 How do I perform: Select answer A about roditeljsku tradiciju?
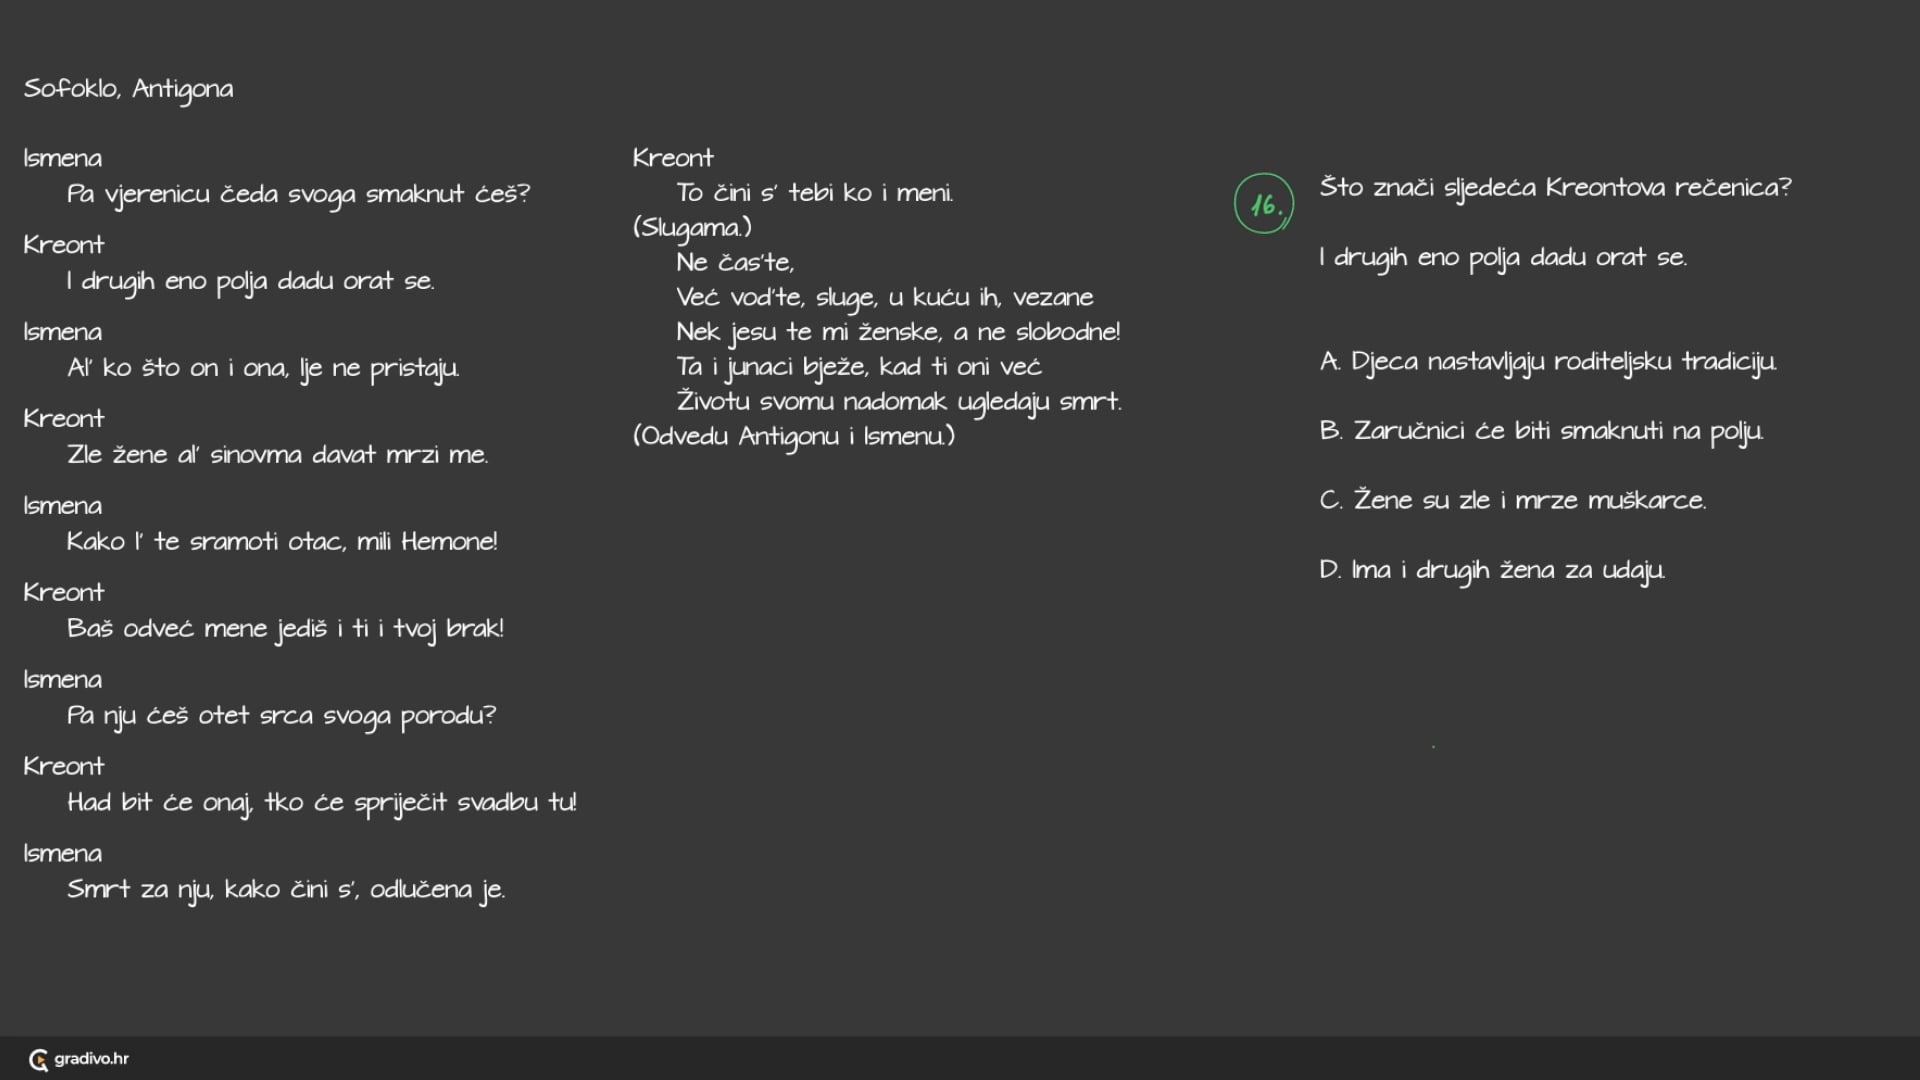point(1547,362)
